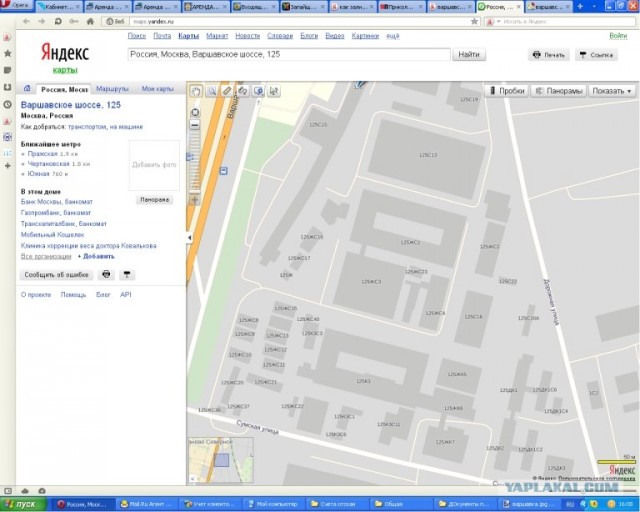Click the Добавить organization link
The image size is (640, 512).
point(98,256)
